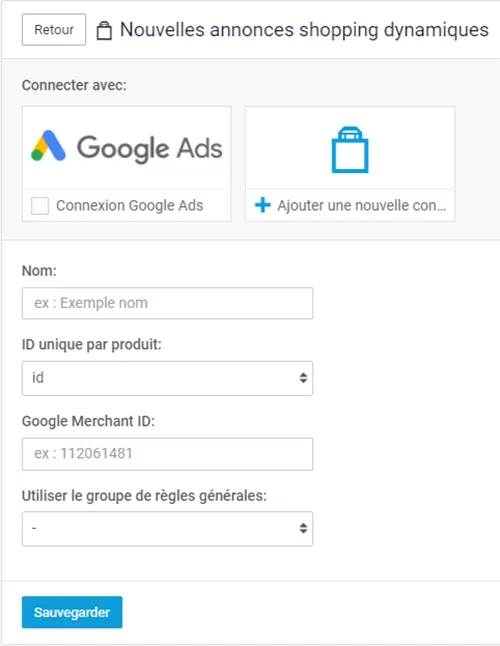Focus the Nom input field

click(167, 303)
